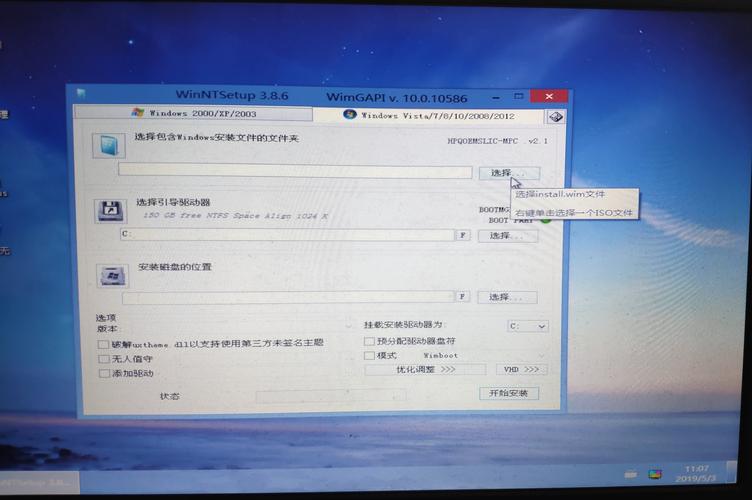Enable the 添加驱动 add drivers checkbox

point(104,373)
